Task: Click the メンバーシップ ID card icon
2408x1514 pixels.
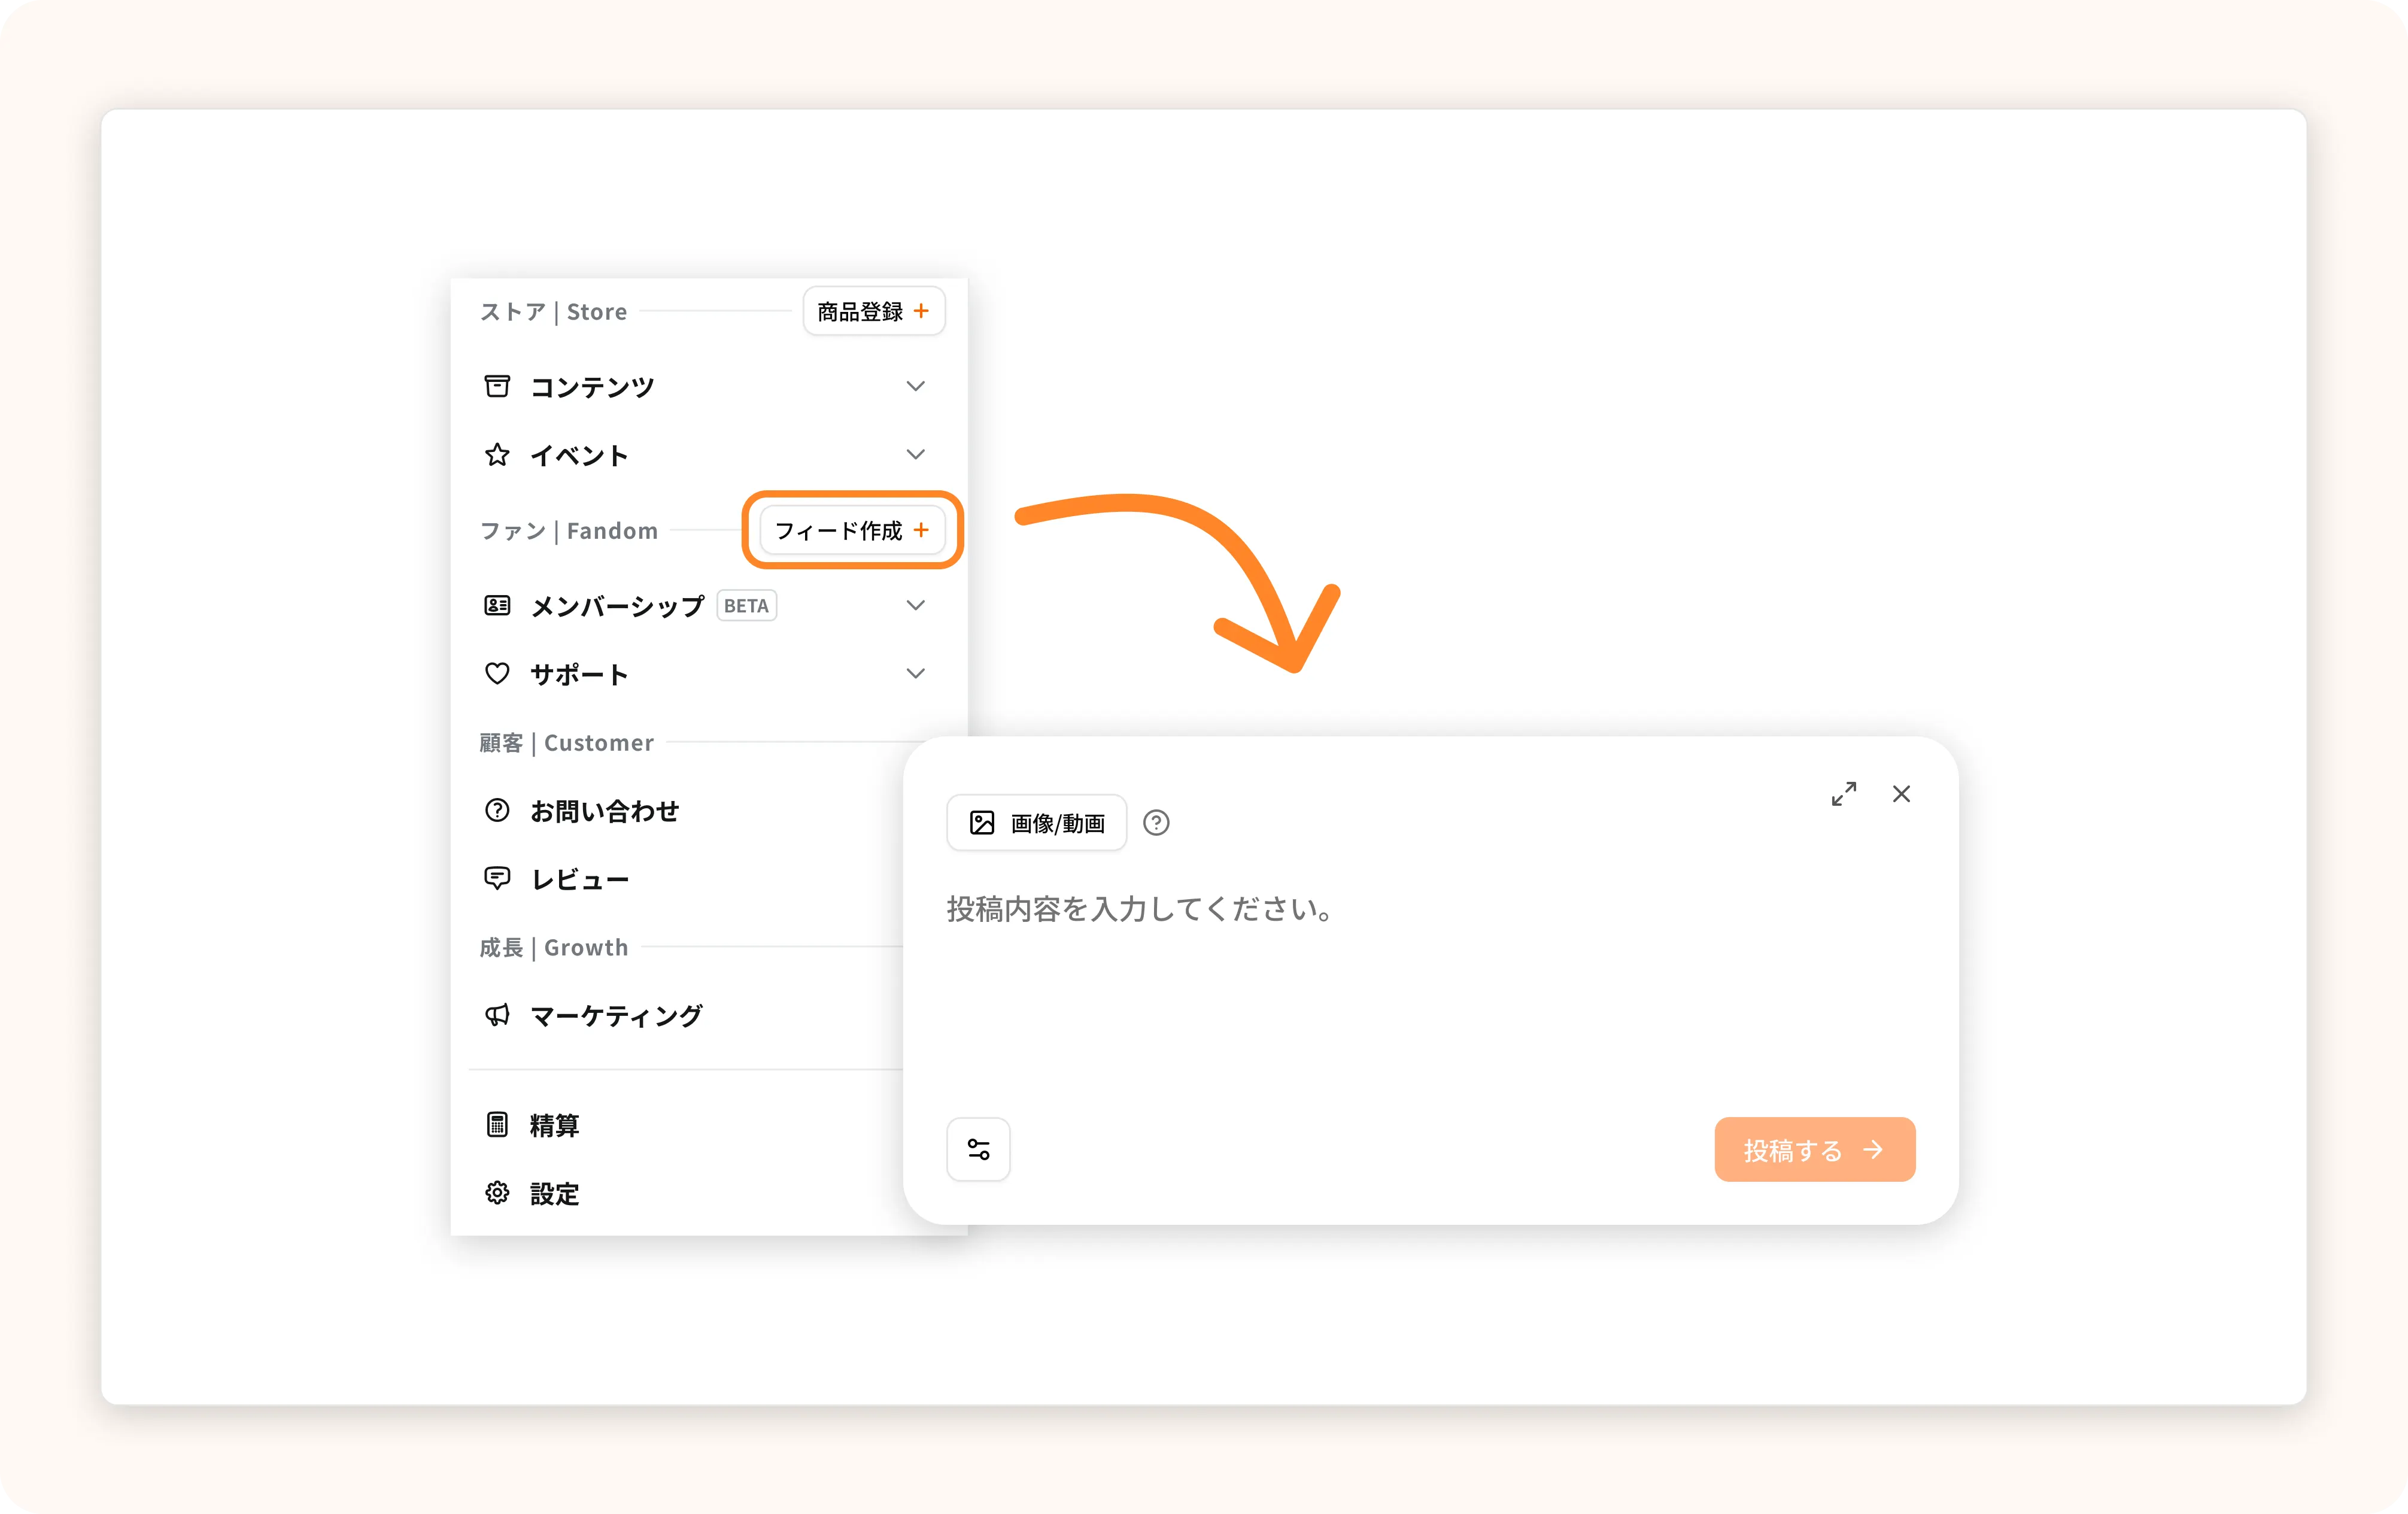Action: coord(497,605)
